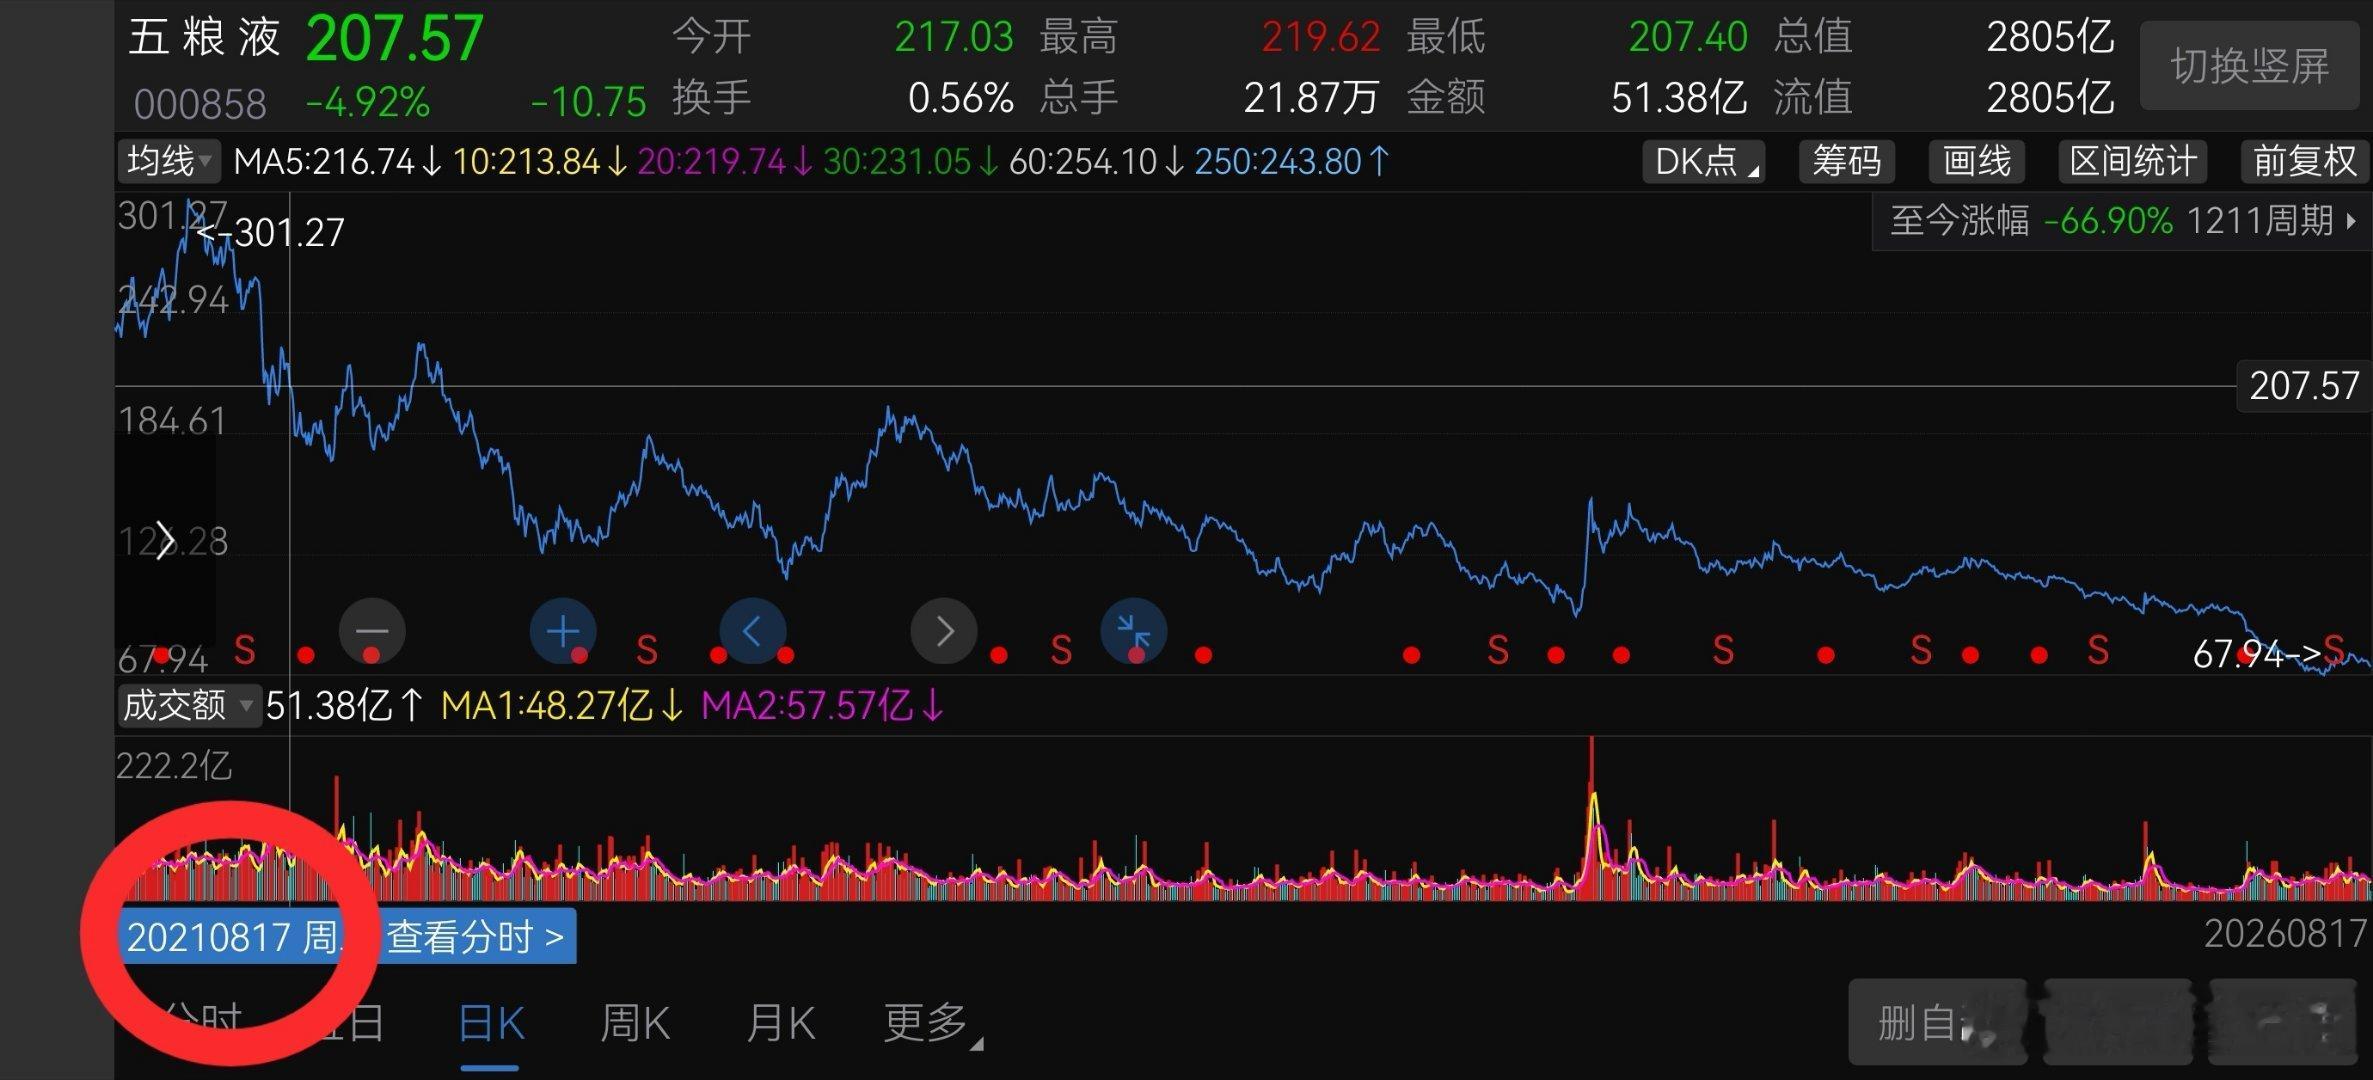Screen dimensions: 2373x1080
Task: Click the first red S signal marker
Action: coord(245,651)
